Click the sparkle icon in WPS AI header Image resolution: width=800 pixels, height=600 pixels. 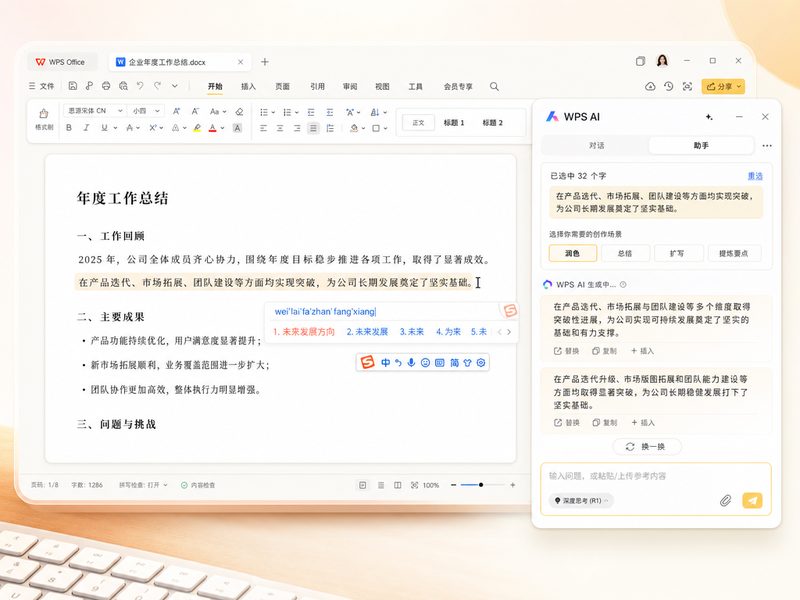pyautogui.click(x=709, y=117)
